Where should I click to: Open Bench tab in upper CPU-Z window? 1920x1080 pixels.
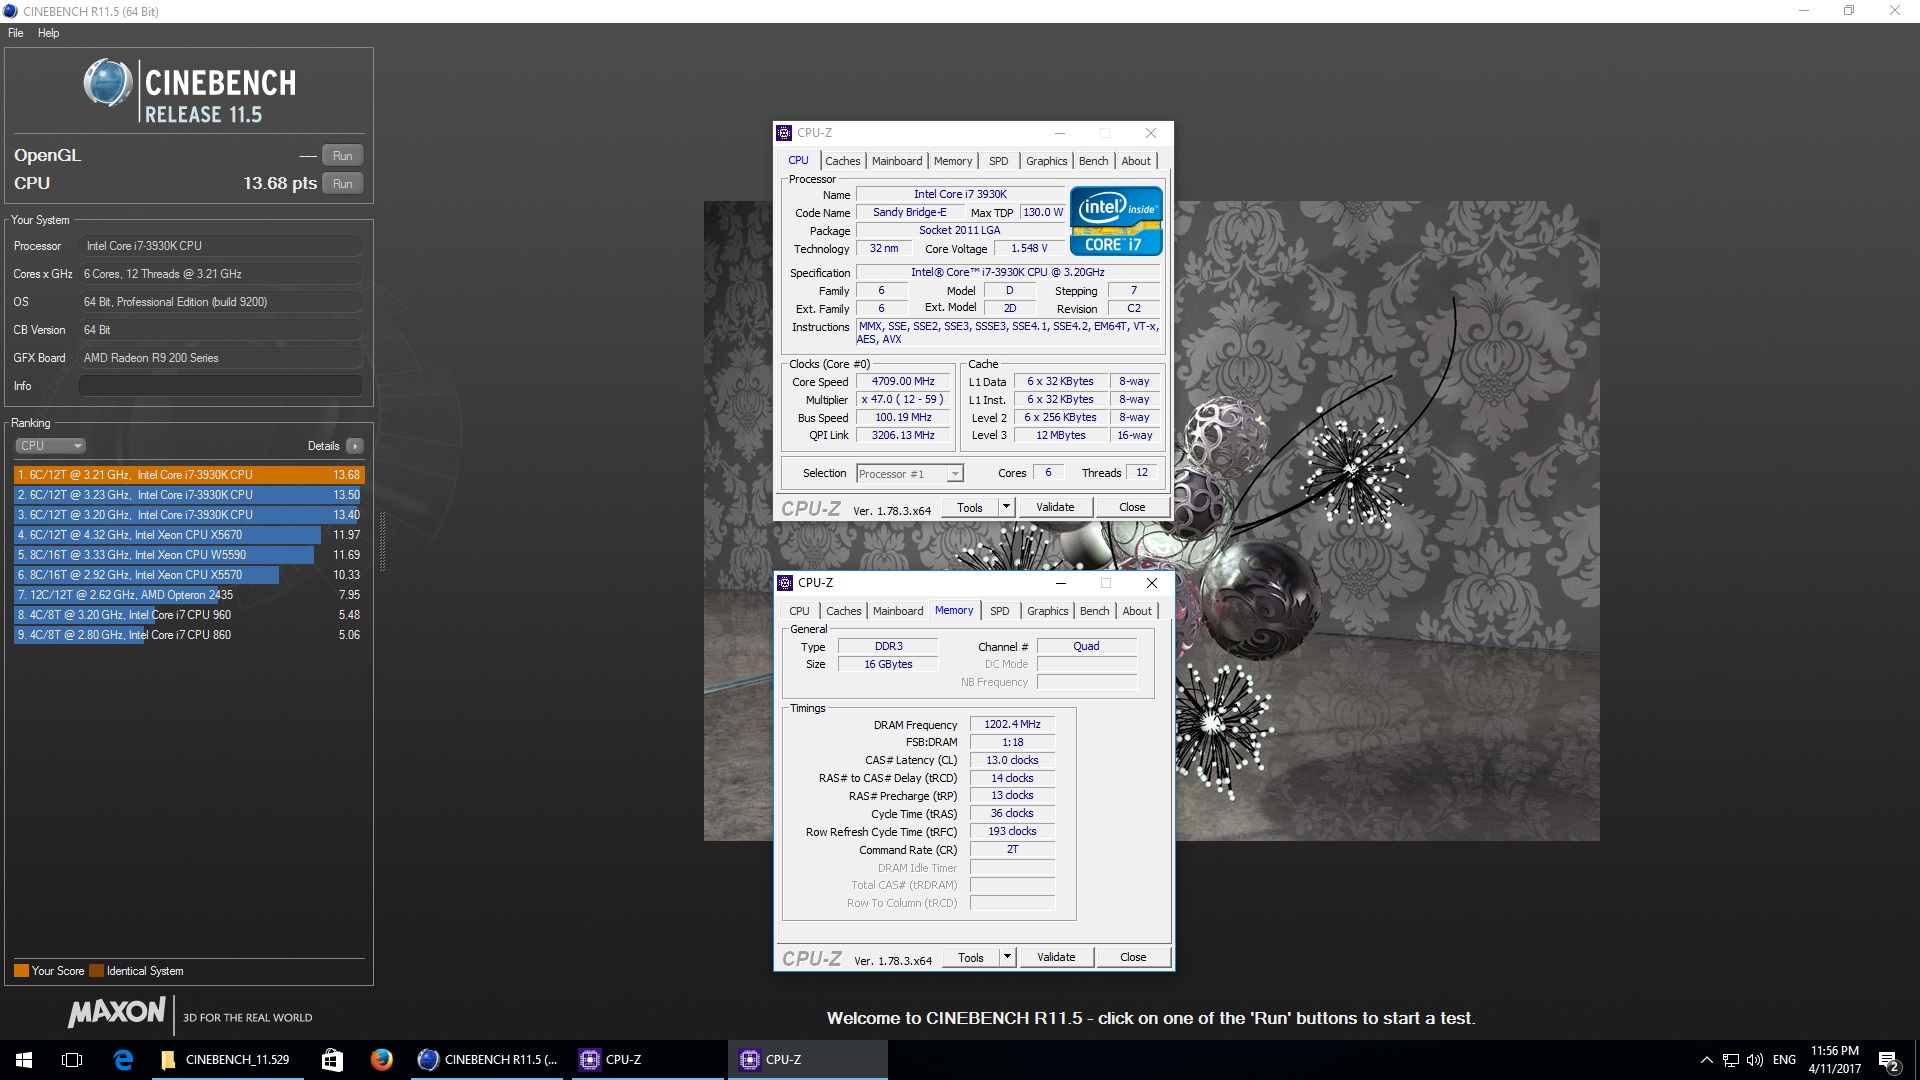point(1094,161)
